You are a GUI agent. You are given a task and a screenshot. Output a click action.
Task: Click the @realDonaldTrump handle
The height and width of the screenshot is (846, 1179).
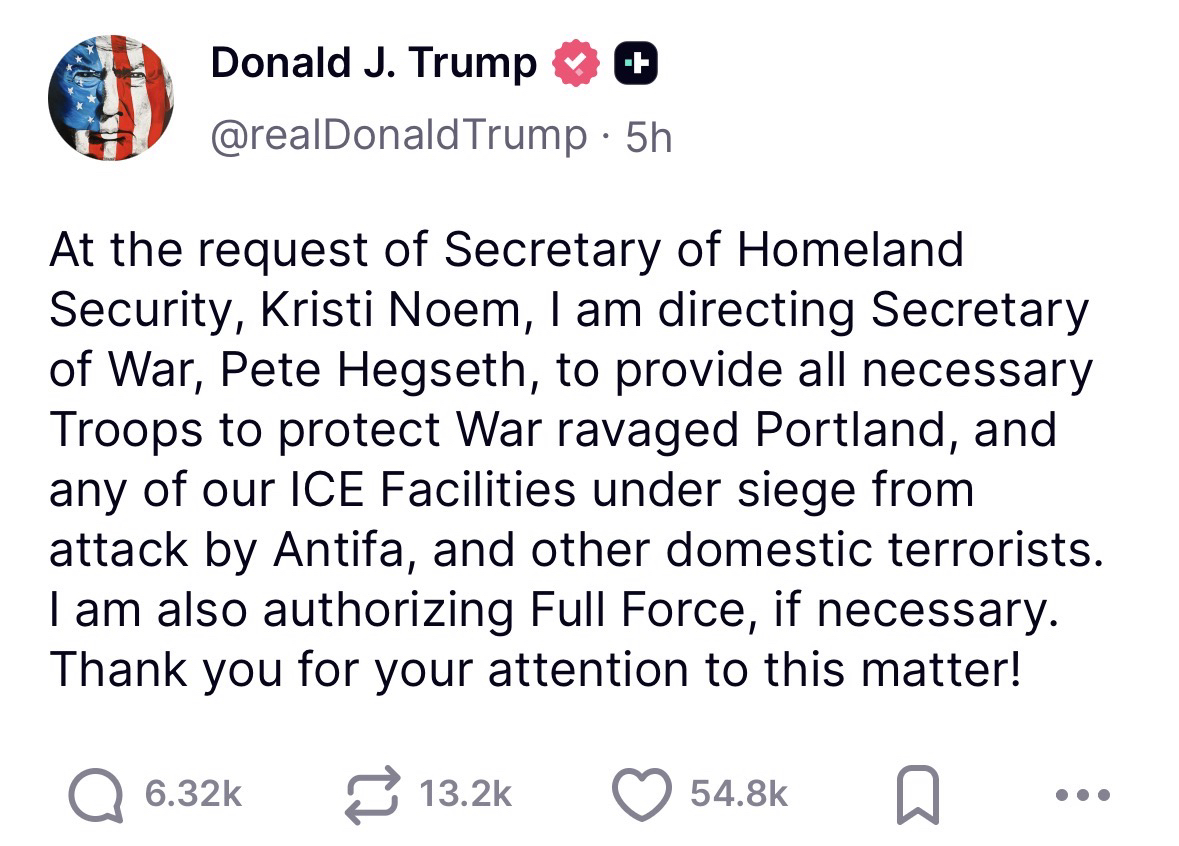tap(398, 135)
